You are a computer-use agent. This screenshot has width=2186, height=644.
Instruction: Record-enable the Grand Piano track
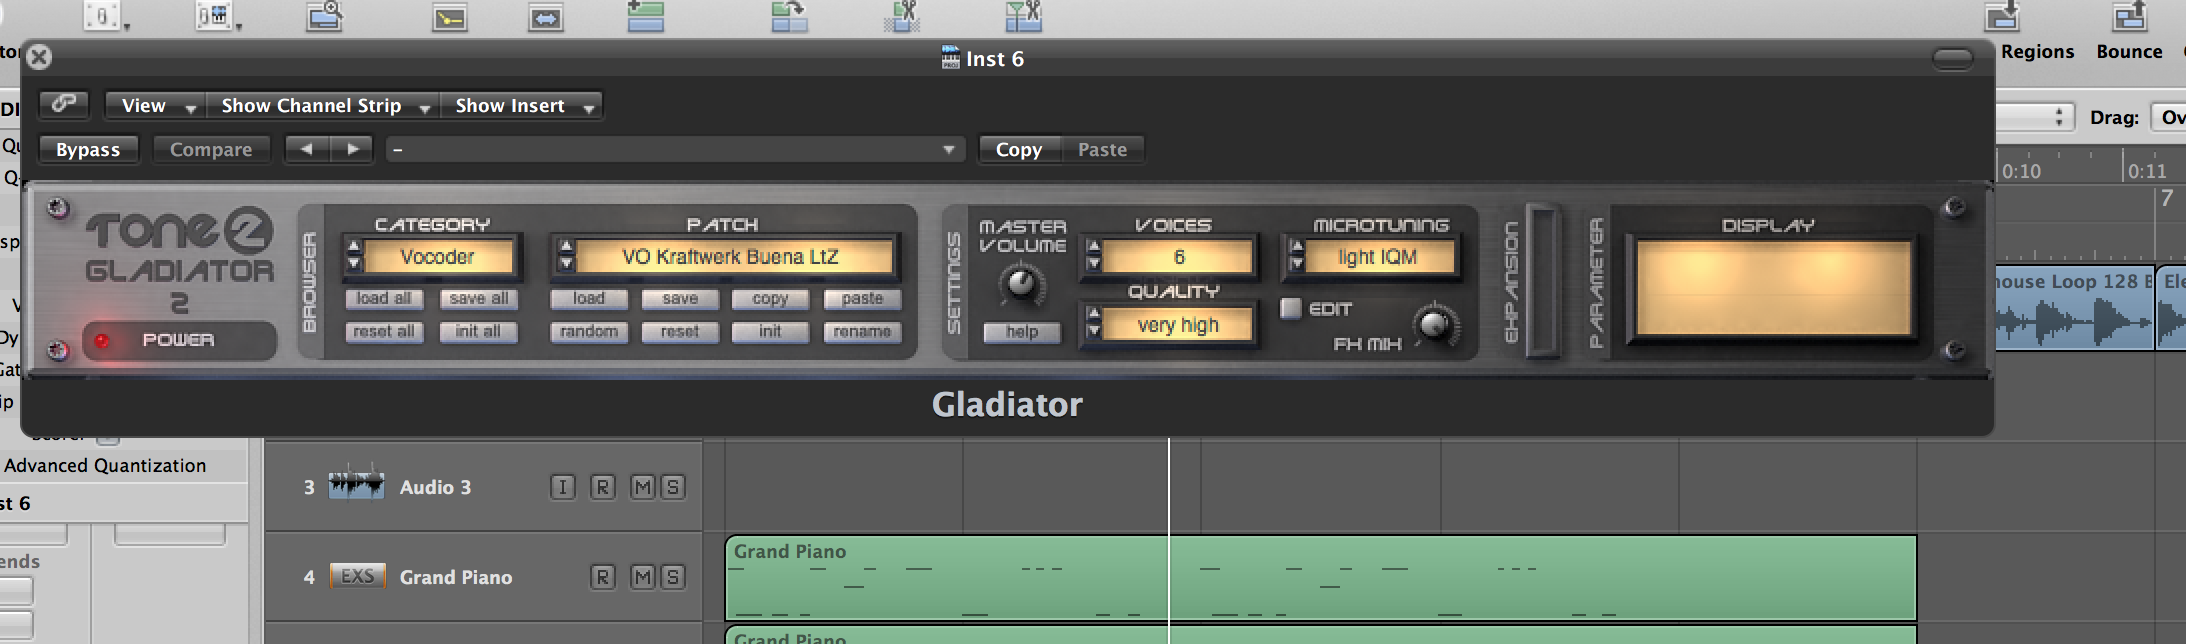tap(603, 577)
